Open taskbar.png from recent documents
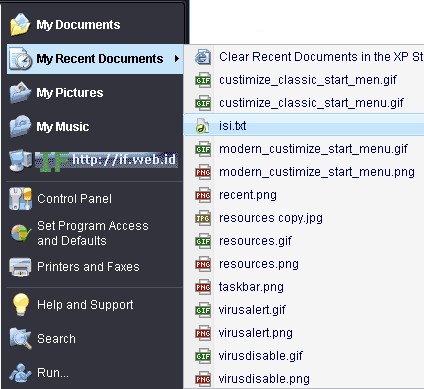424x389 pixels. click(304, 287)
